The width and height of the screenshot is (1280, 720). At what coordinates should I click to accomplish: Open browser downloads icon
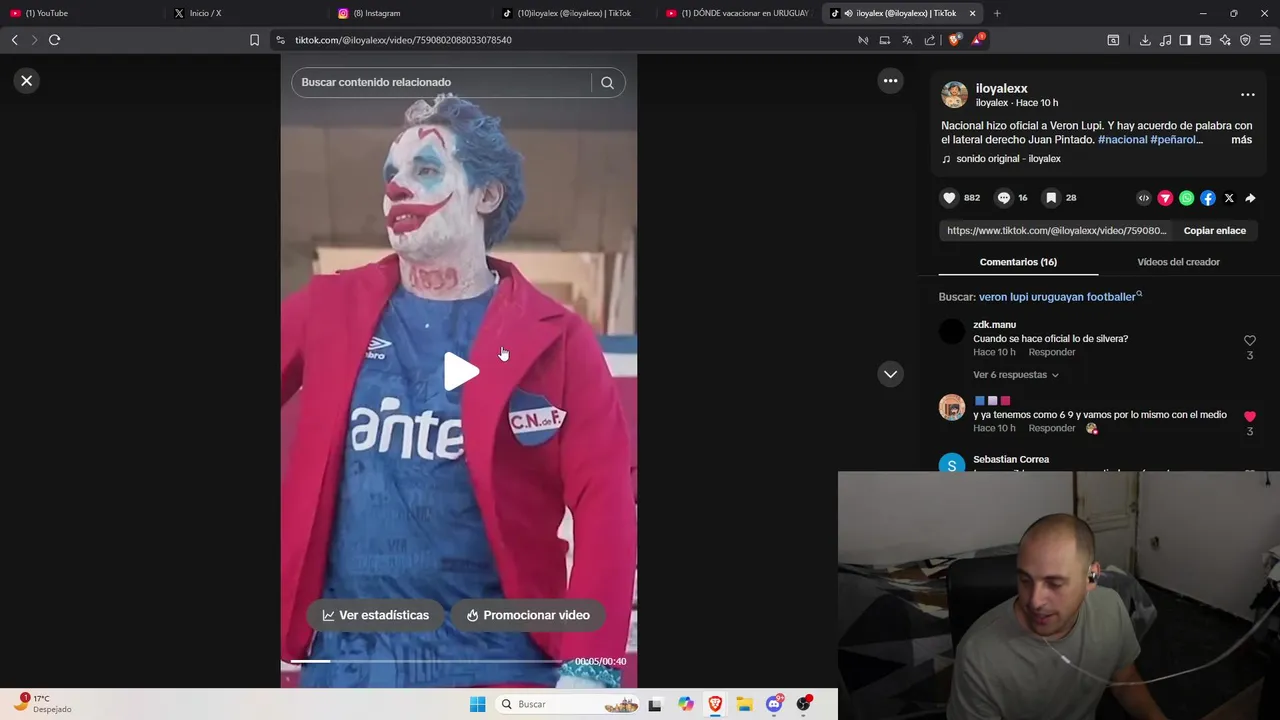[1145, 40]
